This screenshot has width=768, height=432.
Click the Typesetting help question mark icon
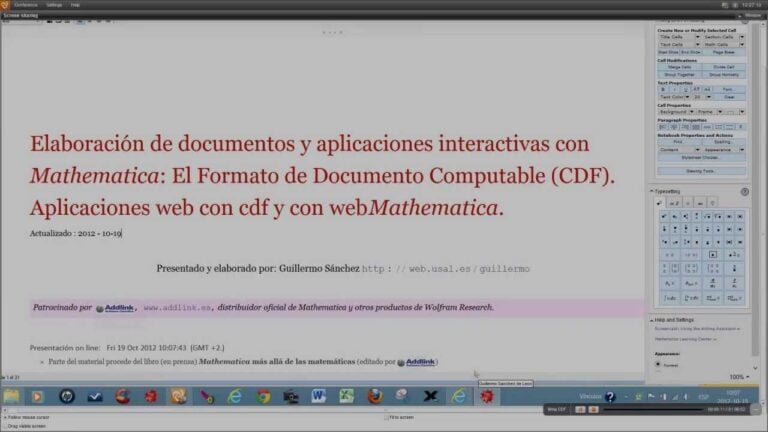pos(744,191)
